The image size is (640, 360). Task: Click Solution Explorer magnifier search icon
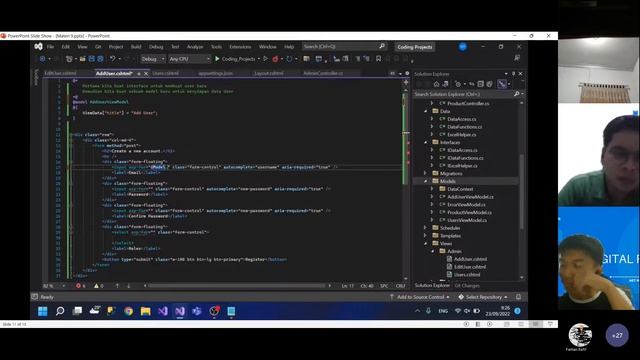tap(517, 94)
